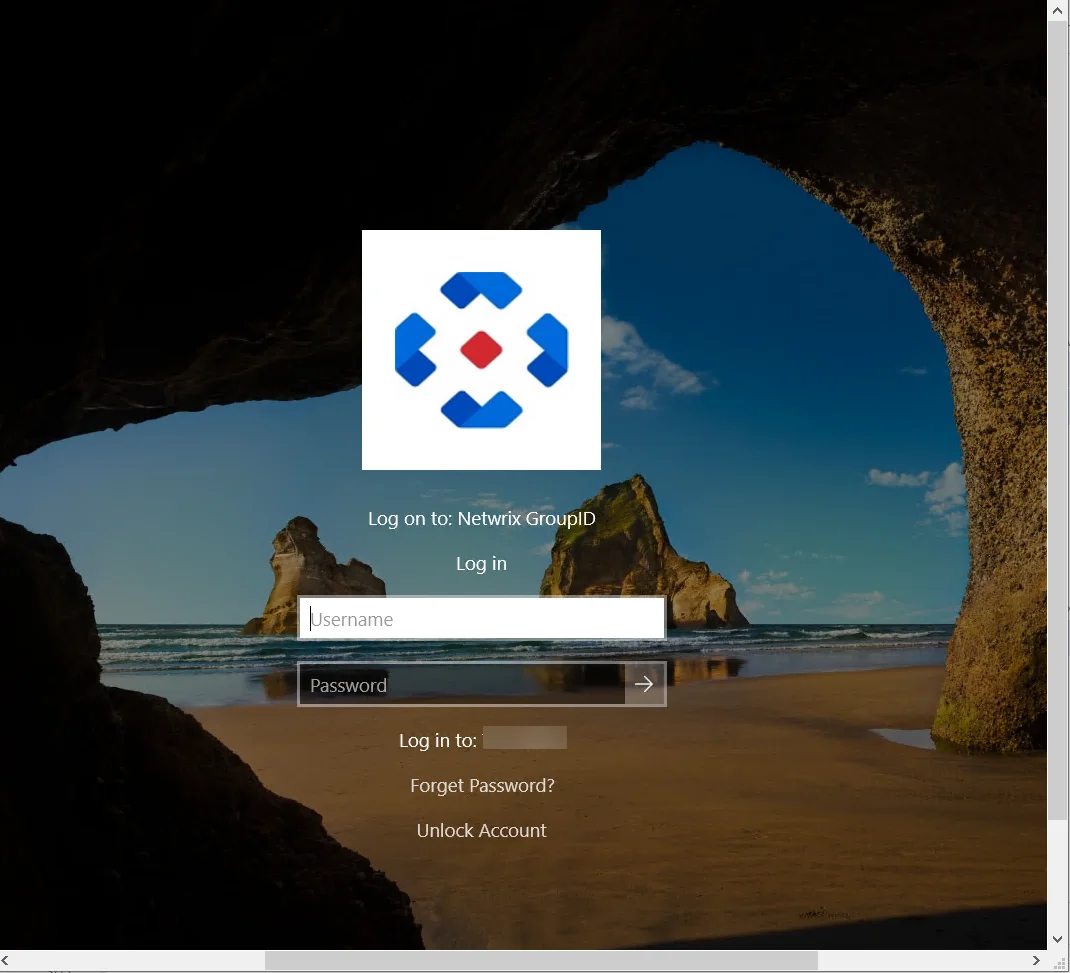This screenshot has height=973, width=1070.
Task: Click the vertical scrollbar up arrow
Action: 1058,11
